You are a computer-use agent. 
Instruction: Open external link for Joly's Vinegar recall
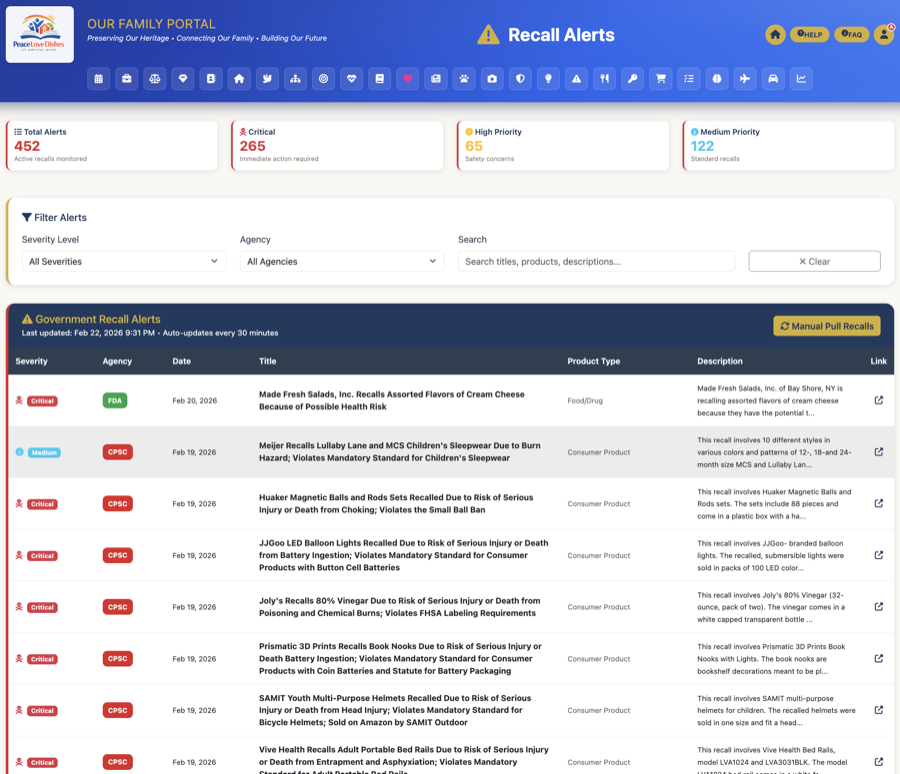tap(879, 607)
